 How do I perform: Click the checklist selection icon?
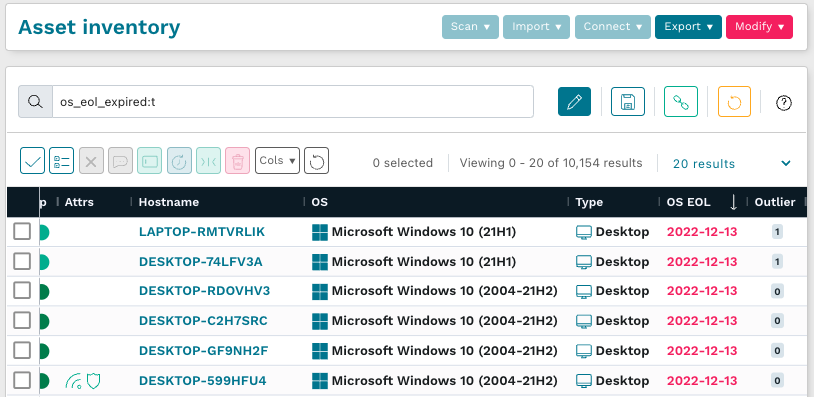[62, 161]
